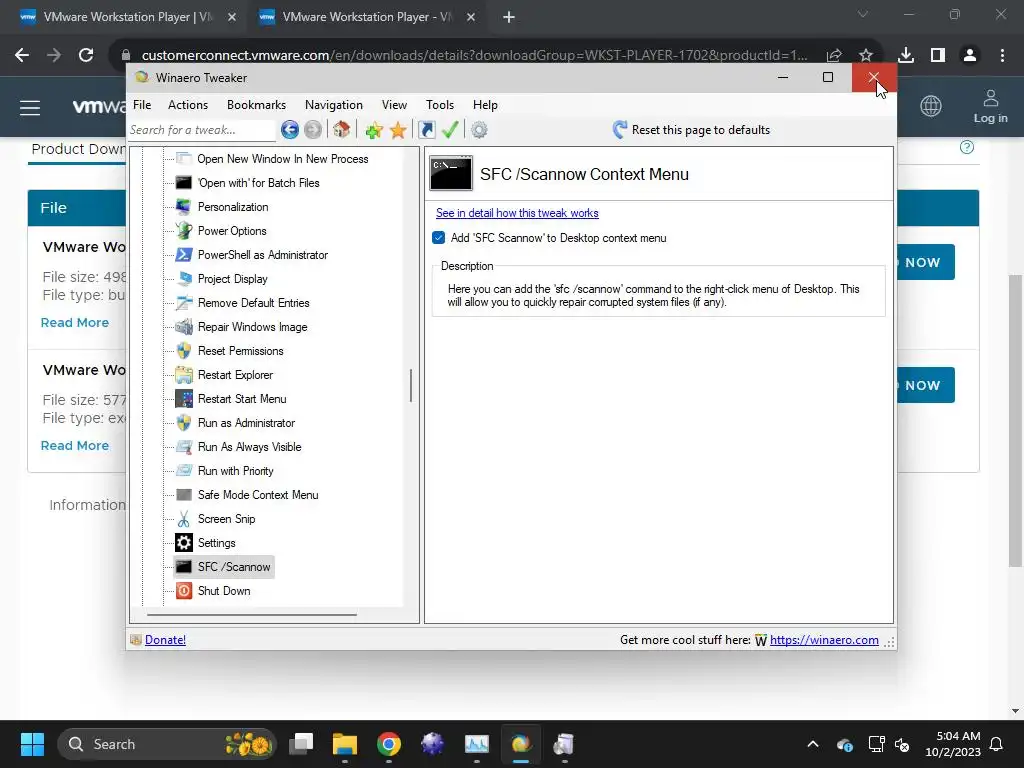The width and height of the screenshot is (1024, 768).
Task: Click Add to bookmarks star-plus icon
Action: point(374,130)
